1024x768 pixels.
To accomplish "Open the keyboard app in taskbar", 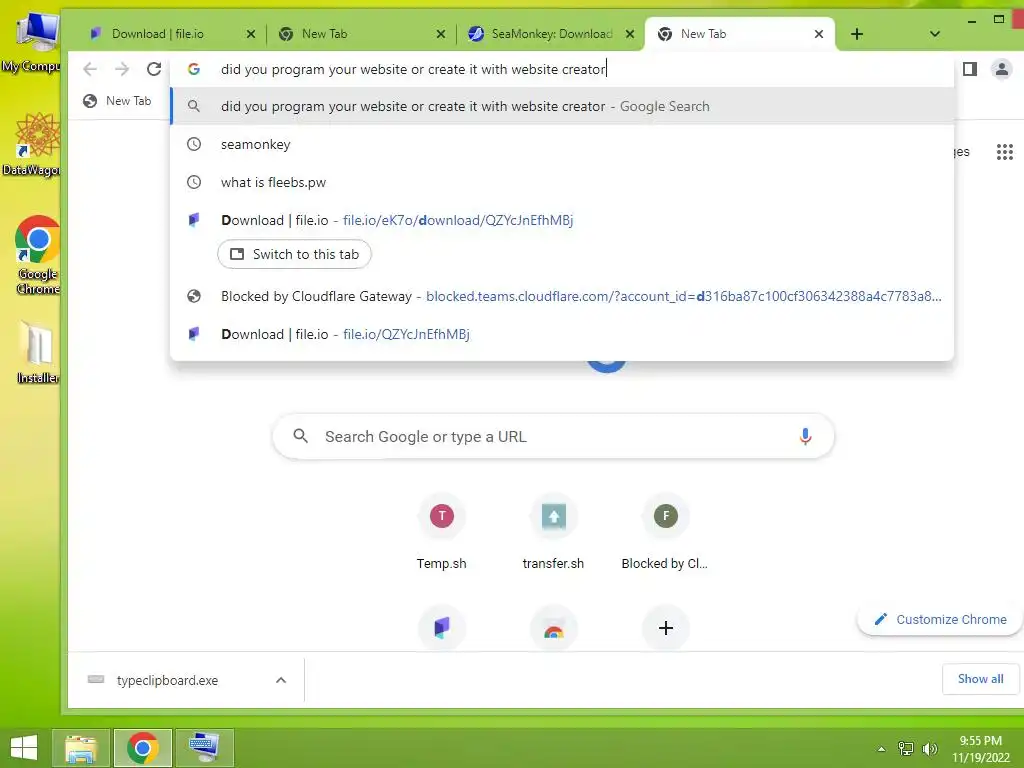I will (x=204, y=748).
